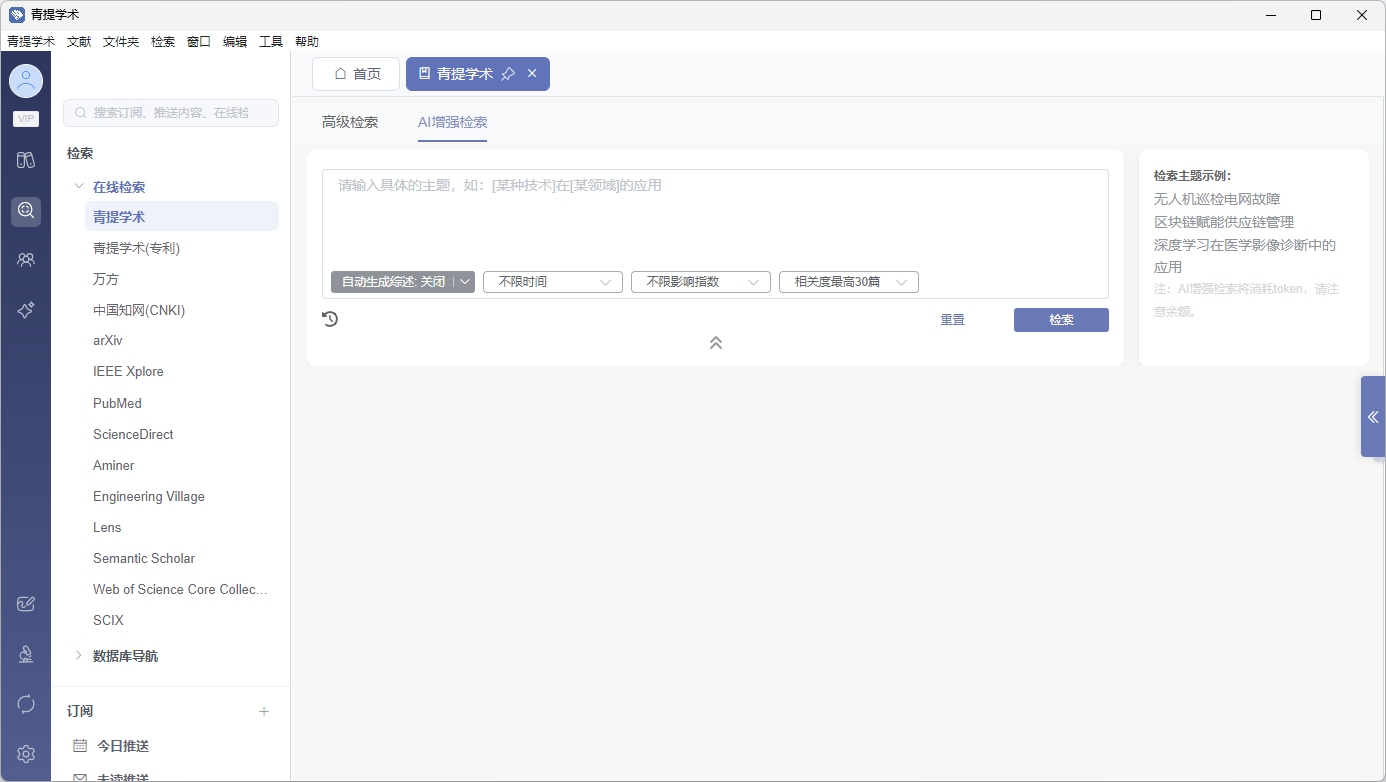This screenshot has width=1386, height=782.
Task: Select the magnifier search sidebar icon
Action: point(26,211)
